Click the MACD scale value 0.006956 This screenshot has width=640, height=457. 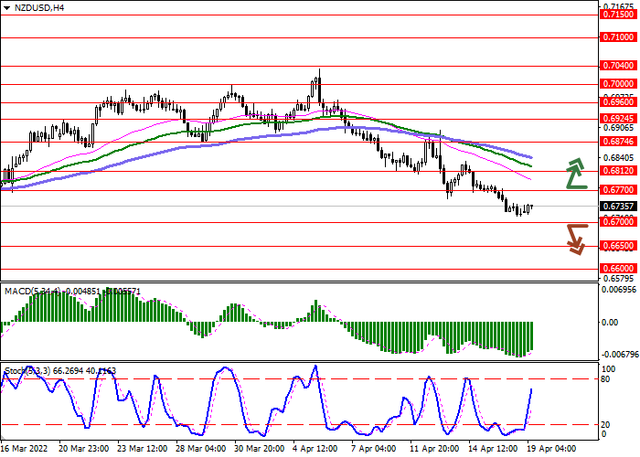click(619, 289)
